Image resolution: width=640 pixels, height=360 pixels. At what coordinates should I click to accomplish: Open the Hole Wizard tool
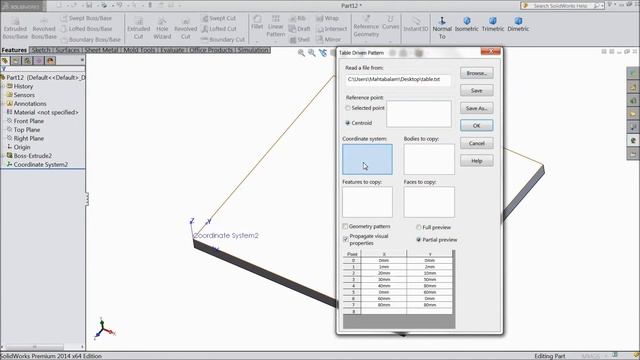pyautogui.click(x=162, y=28)
